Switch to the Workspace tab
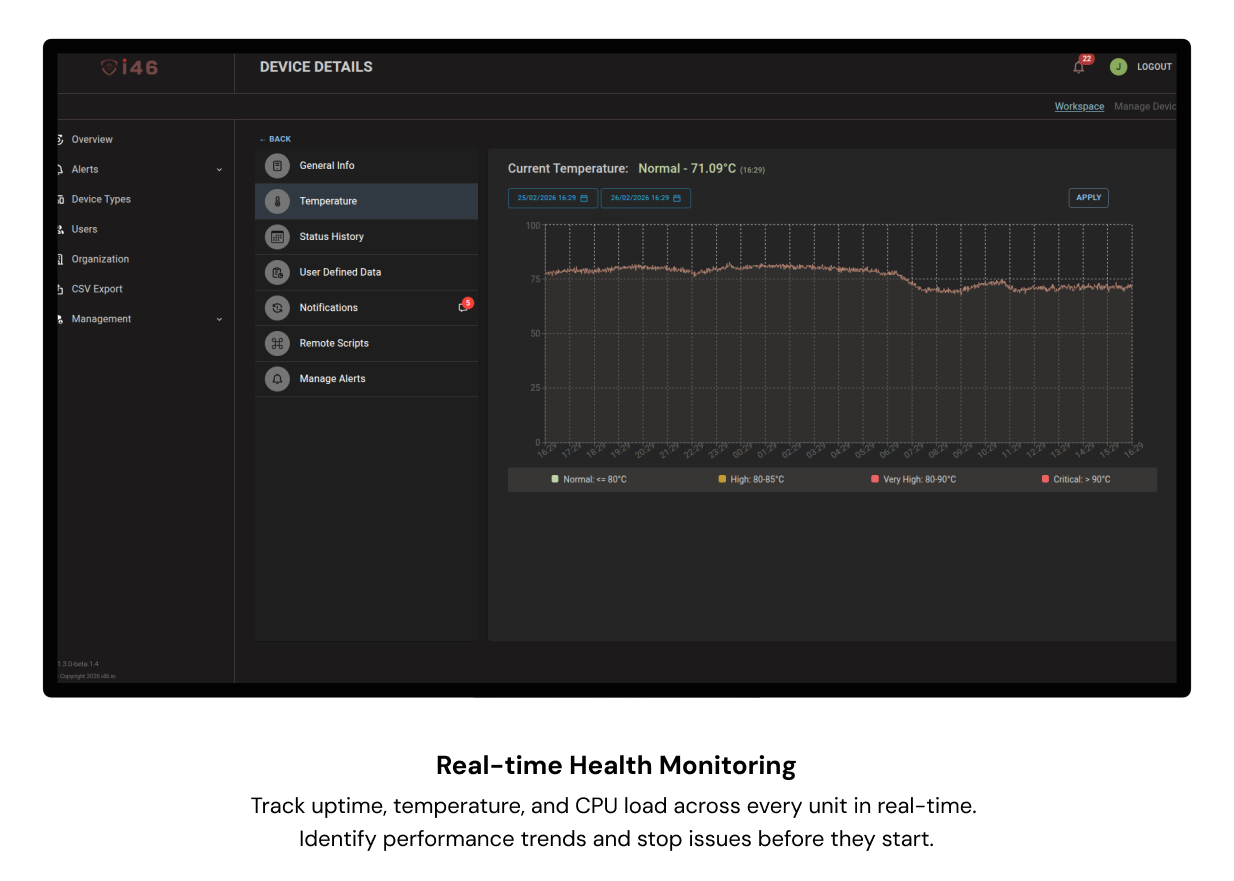 point(1079,107)
